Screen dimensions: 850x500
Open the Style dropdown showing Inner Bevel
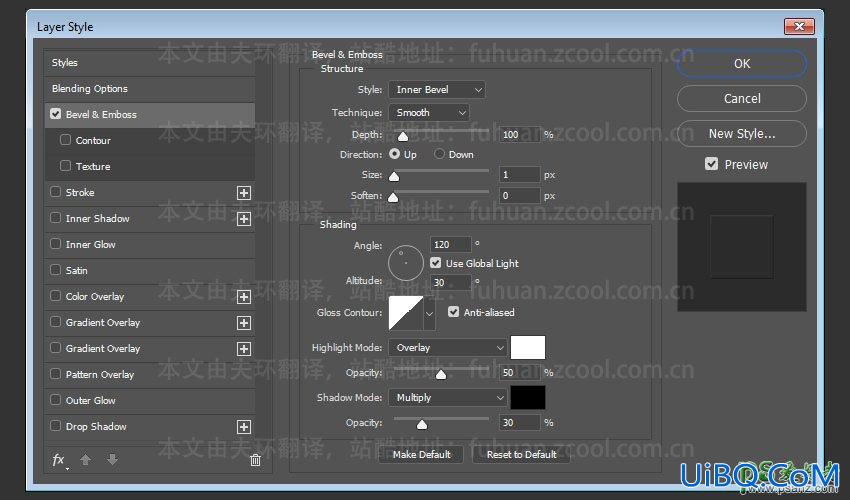(x=437, y=90)
